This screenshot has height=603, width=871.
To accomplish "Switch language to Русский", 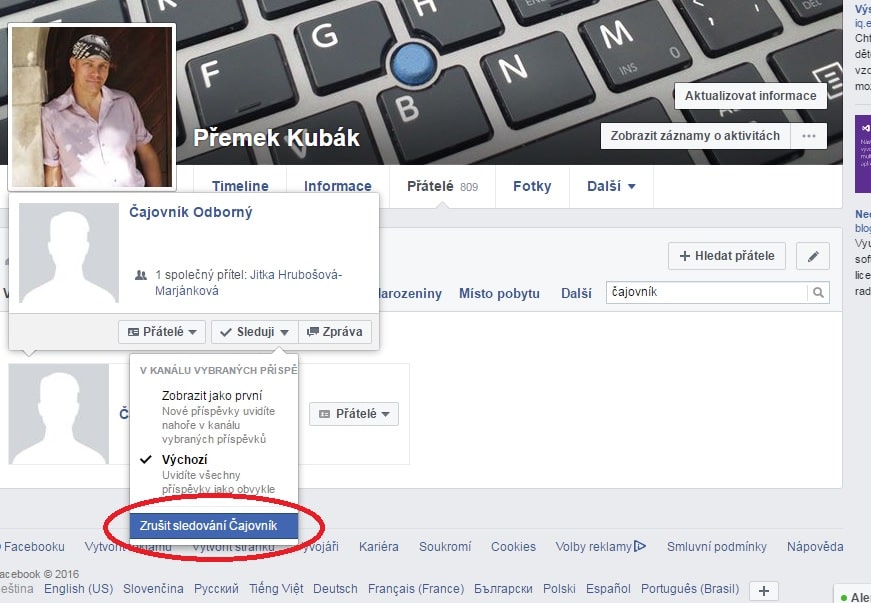I will pyautogui.click(x=216, y=589).
